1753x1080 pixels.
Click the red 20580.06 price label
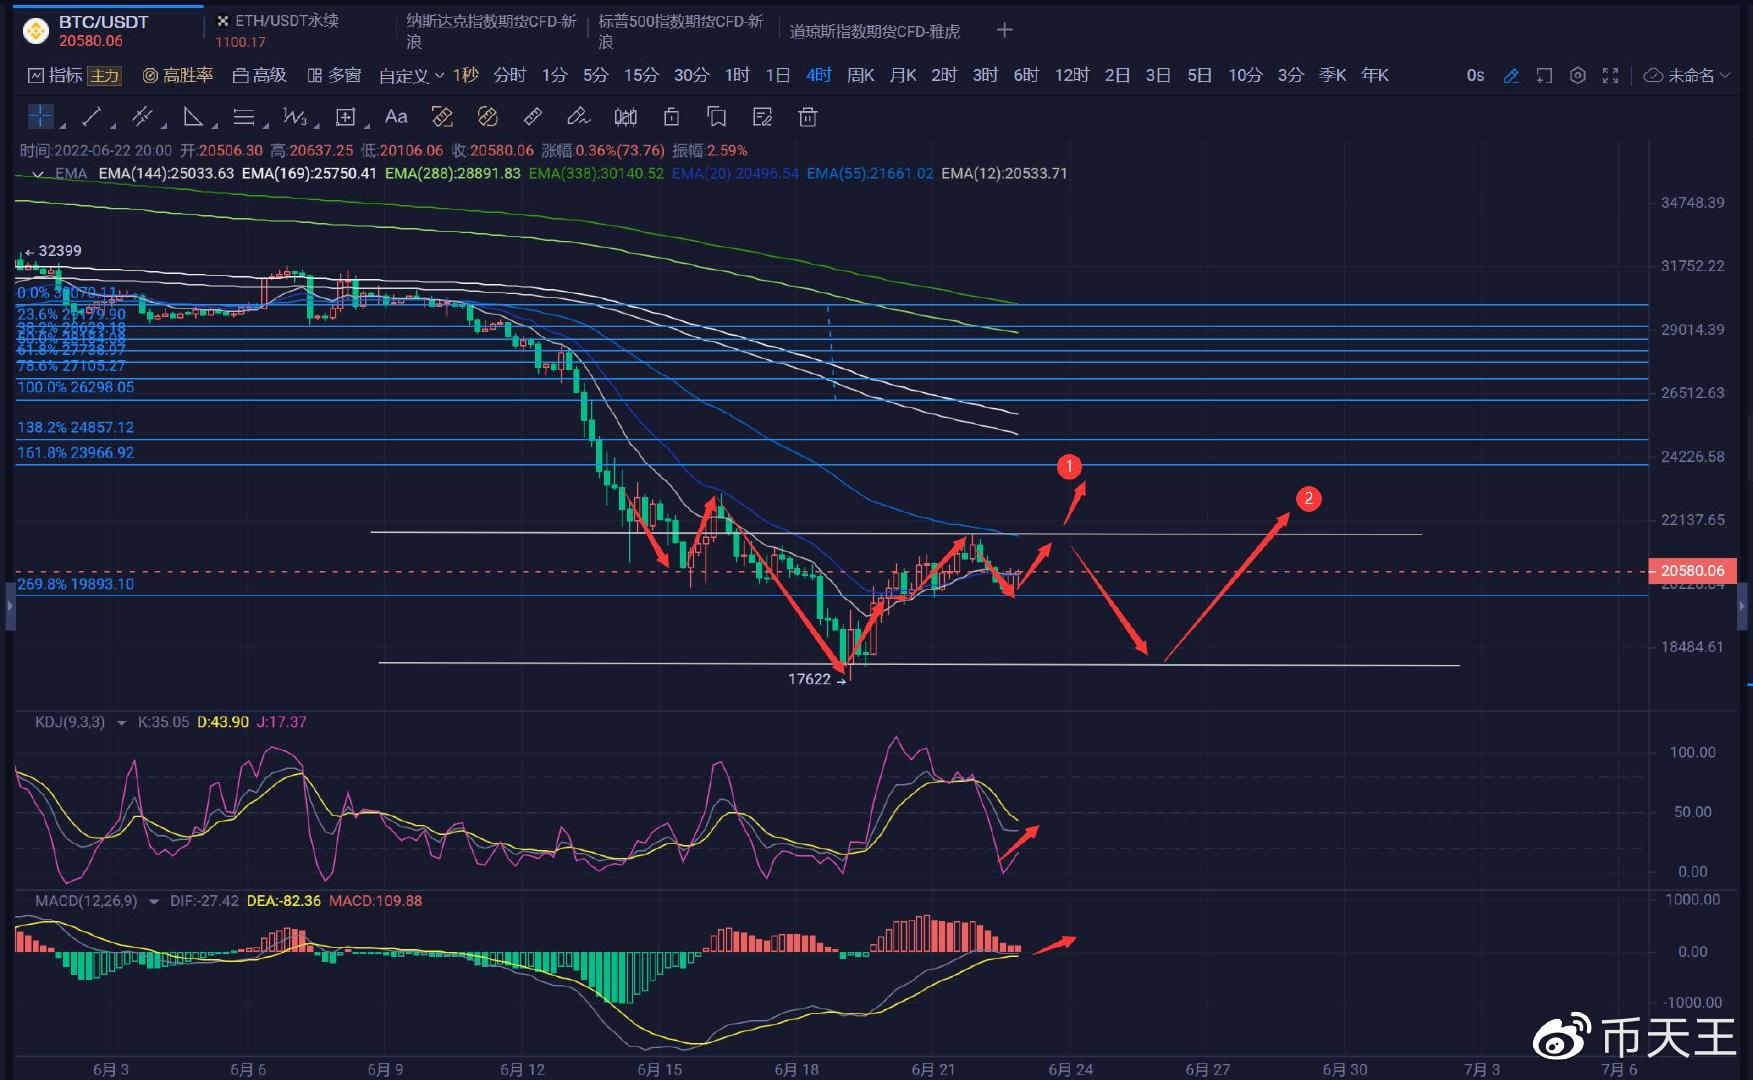[1695, 570]
